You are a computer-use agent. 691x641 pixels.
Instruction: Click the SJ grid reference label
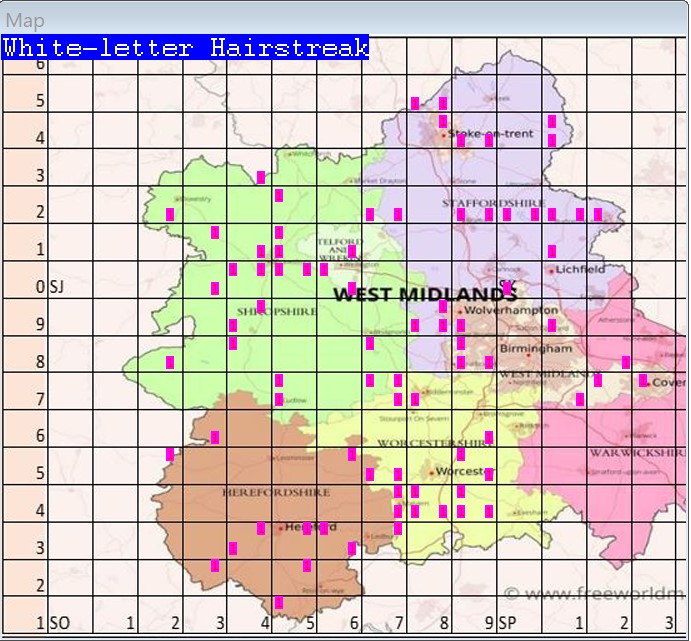point(57,287)
